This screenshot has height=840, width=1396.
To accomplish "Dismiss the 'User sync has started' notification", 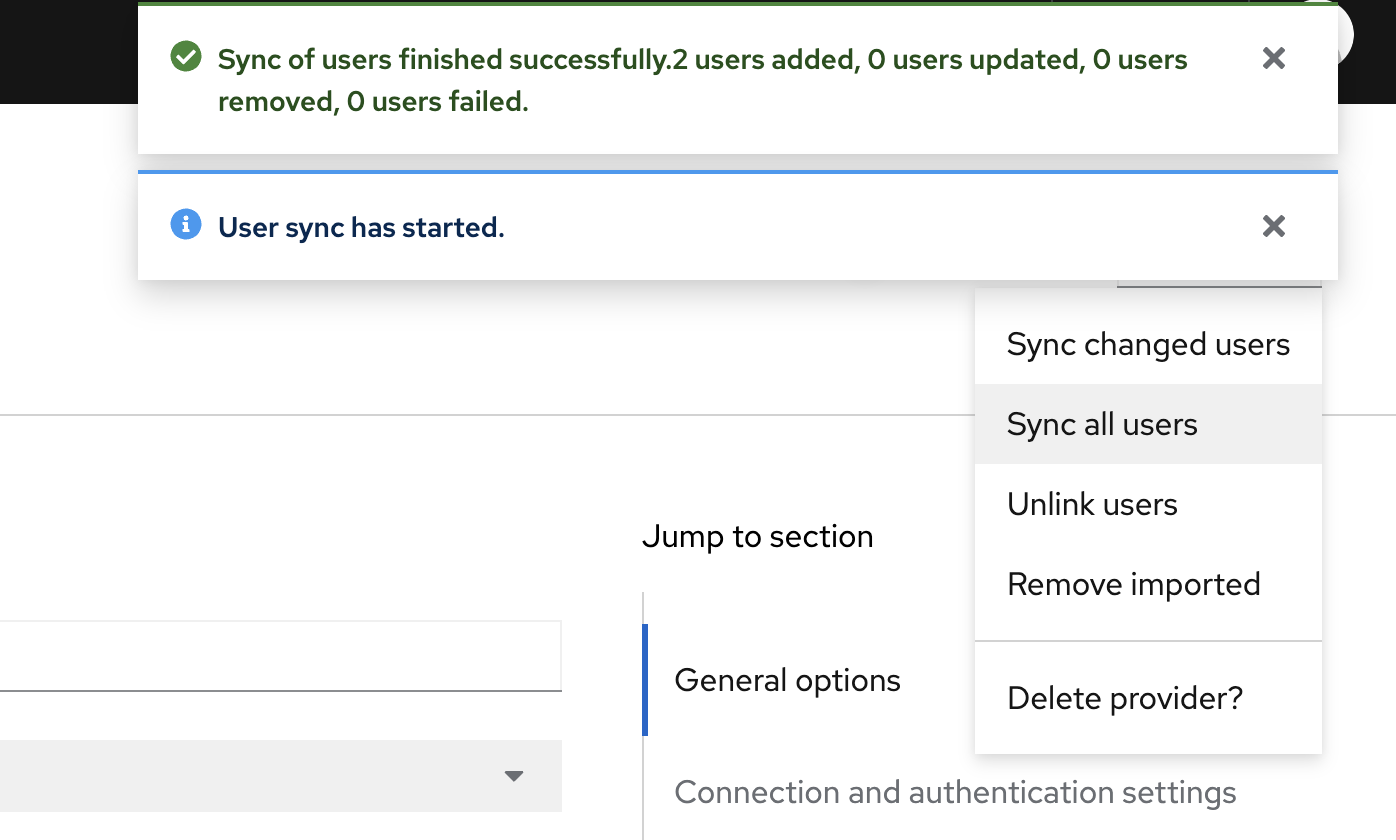I will click(1273, 226).
